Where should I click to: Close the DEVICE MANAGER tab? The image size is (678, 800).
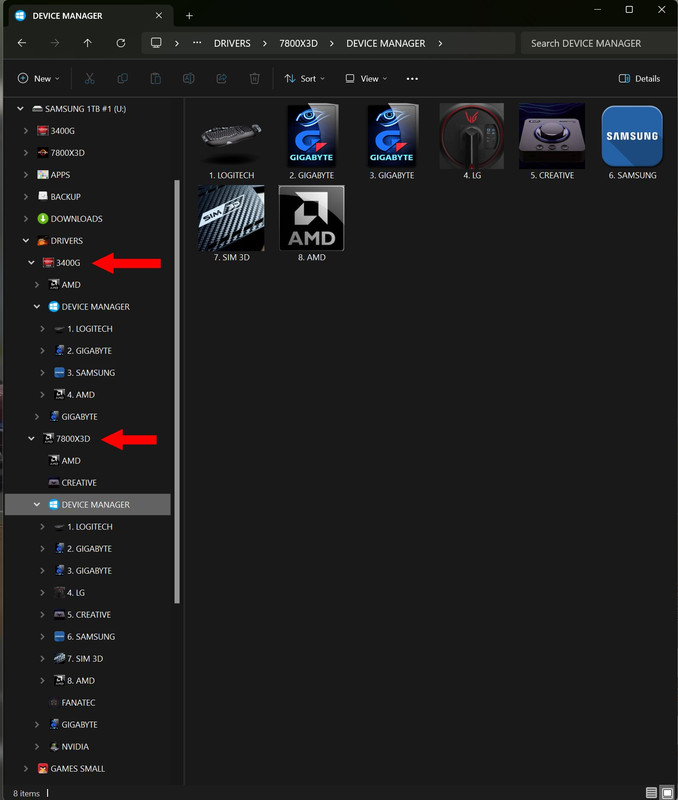(159, 16)
